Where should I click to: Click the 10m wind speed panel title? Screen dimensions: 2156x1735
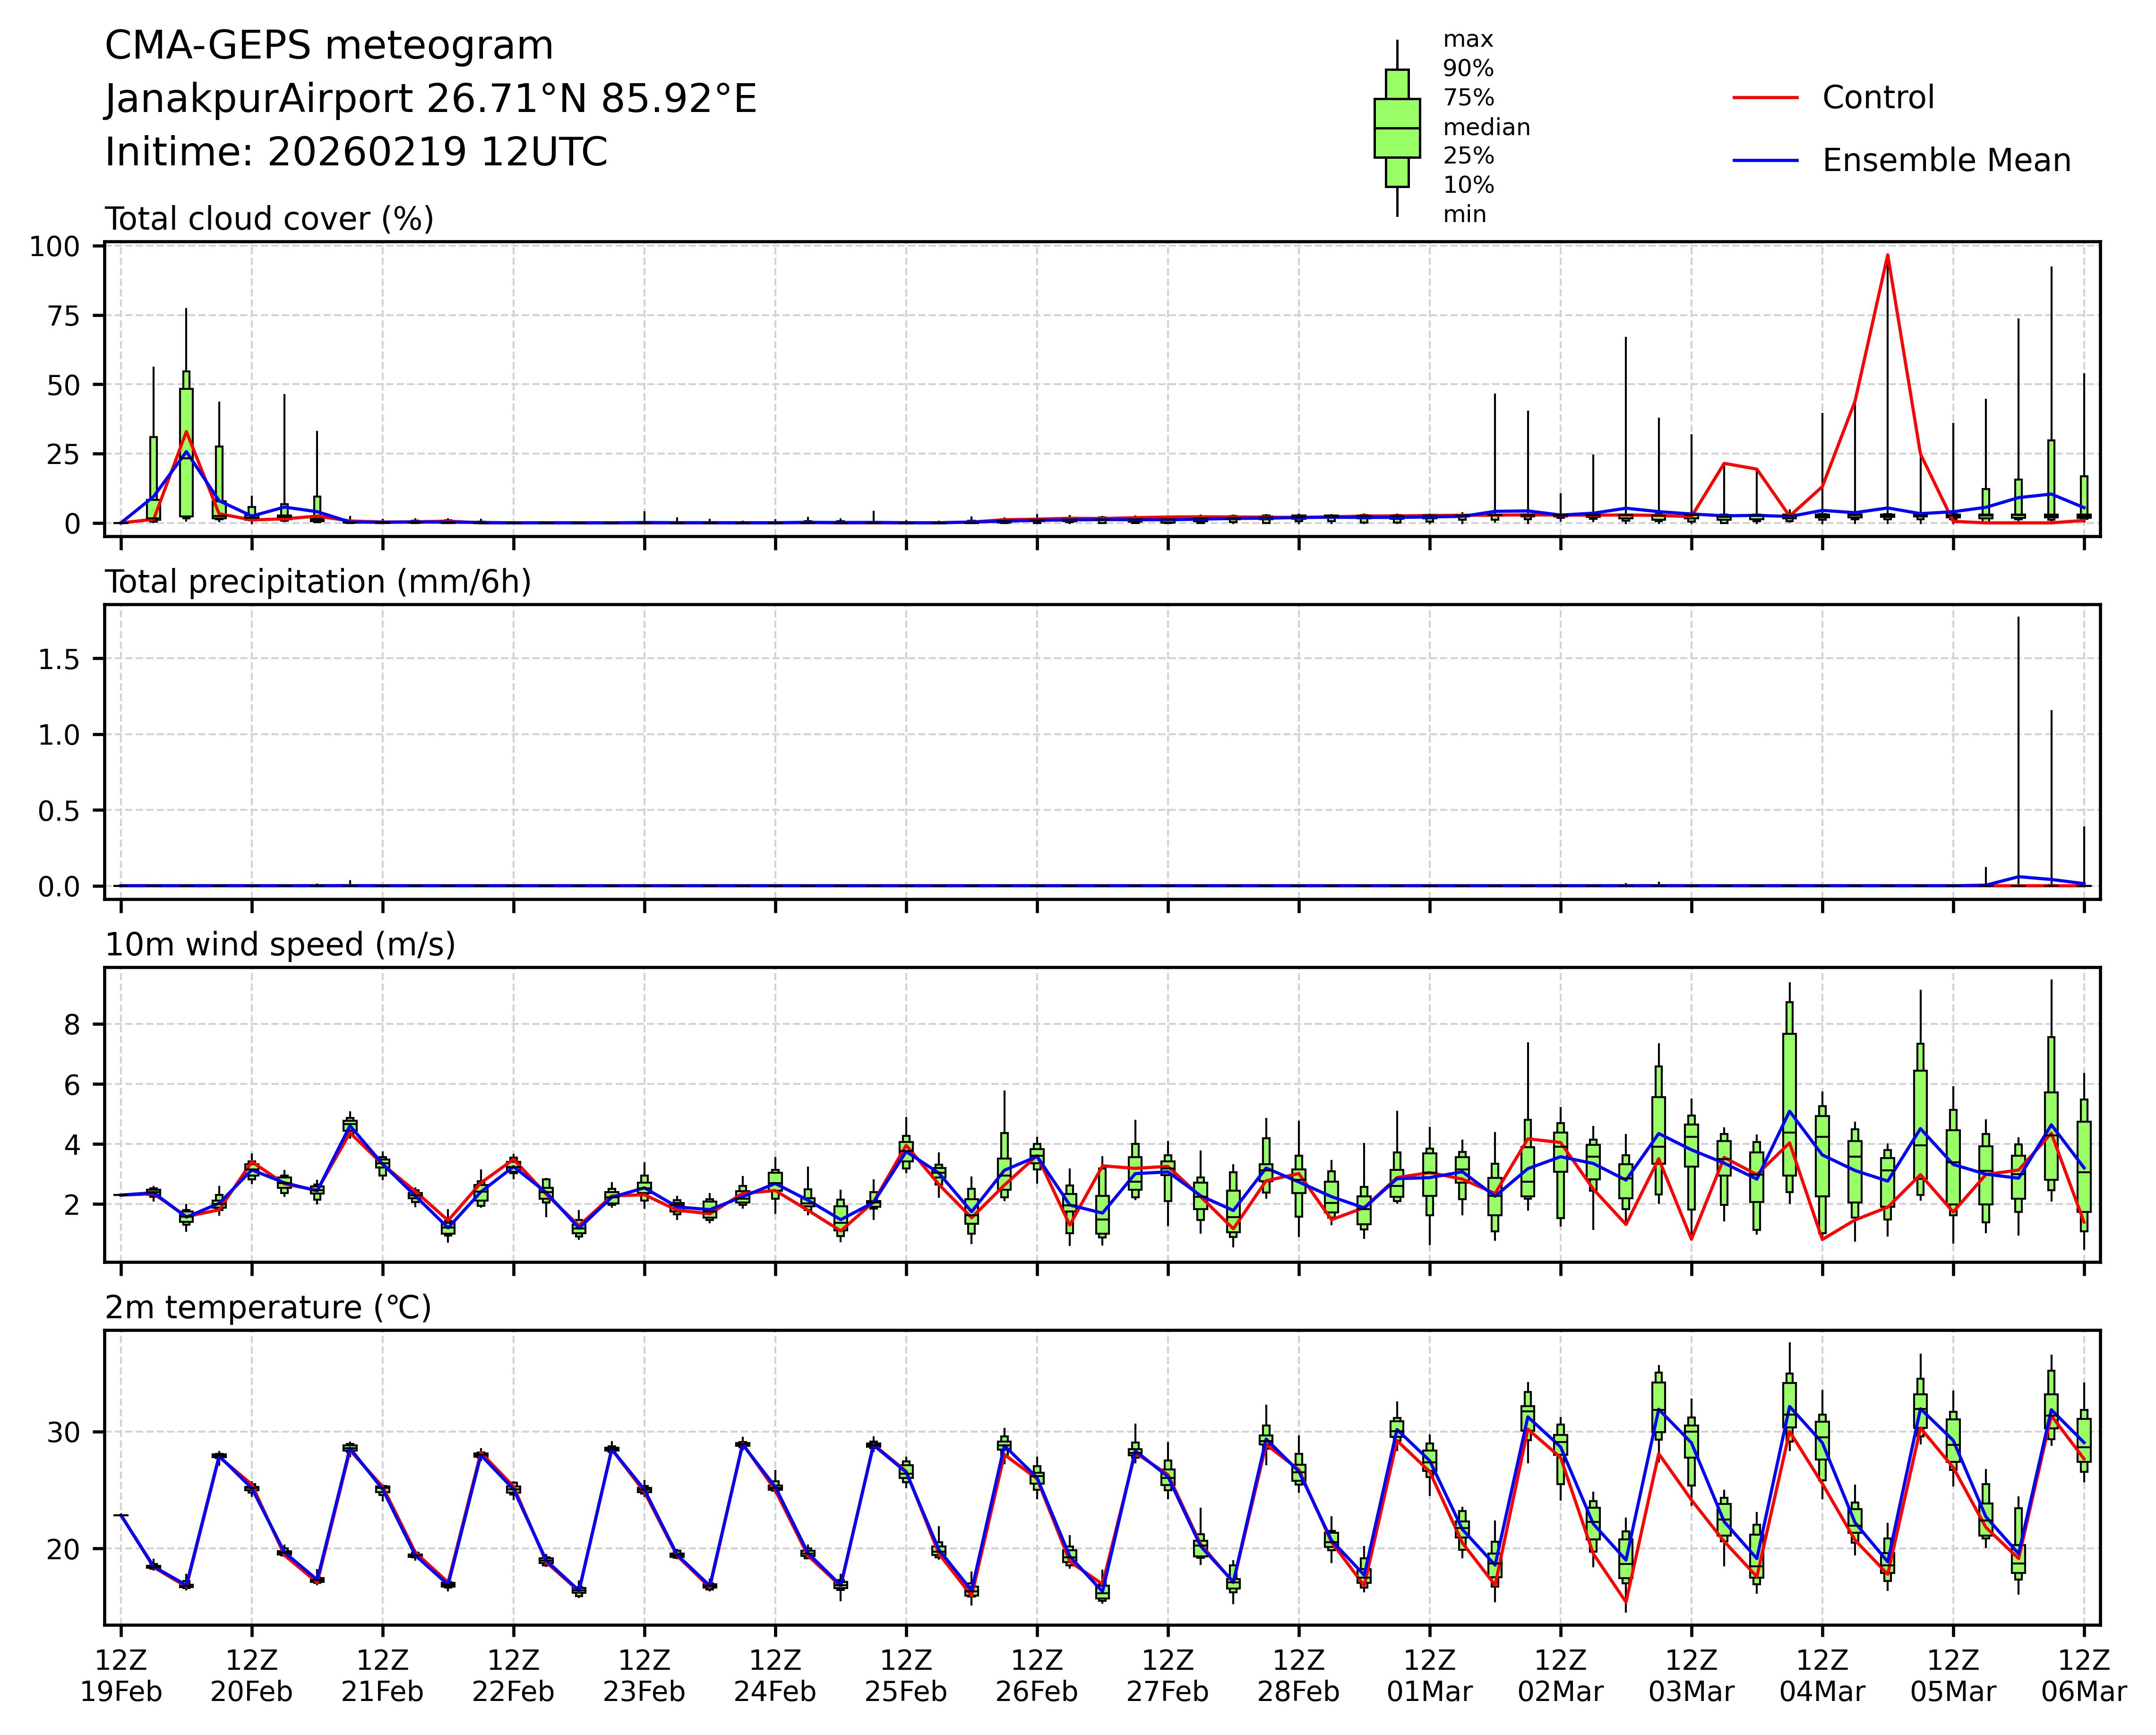(280, 945)
